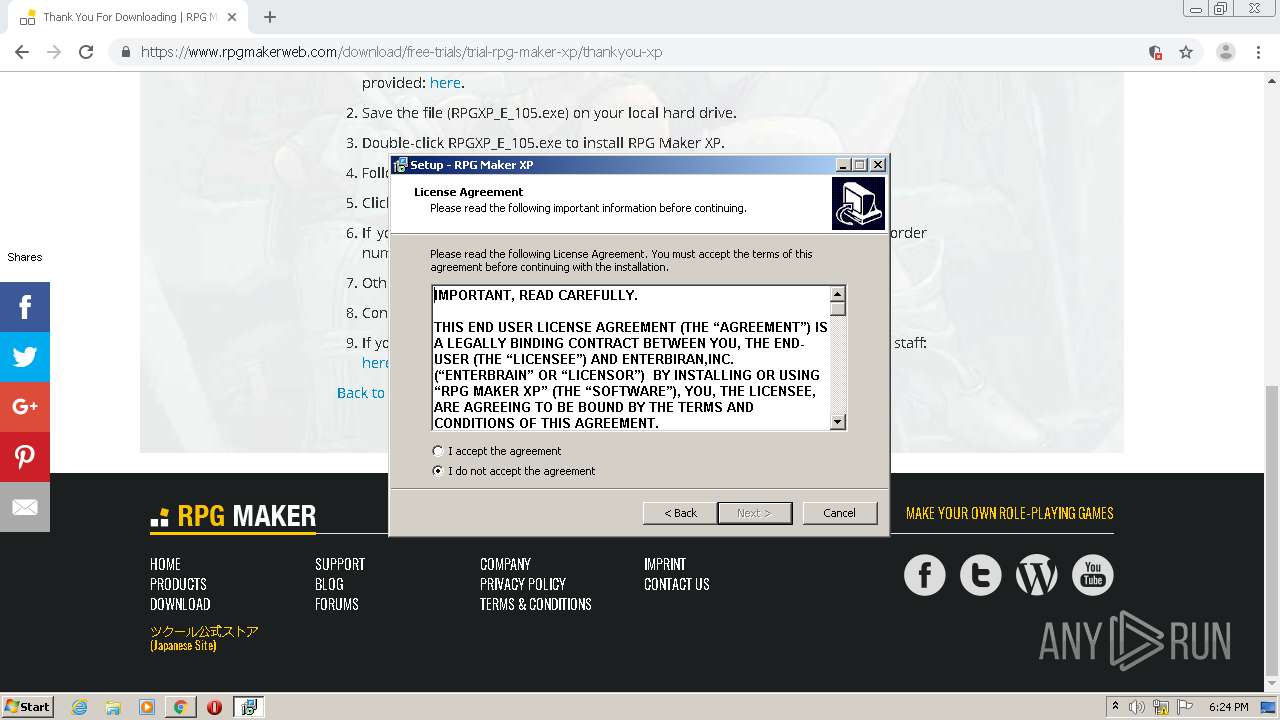Click the taskbar clock showing 6:24 PM
Screen dimensions: 1280x720
click(1229, 707)
